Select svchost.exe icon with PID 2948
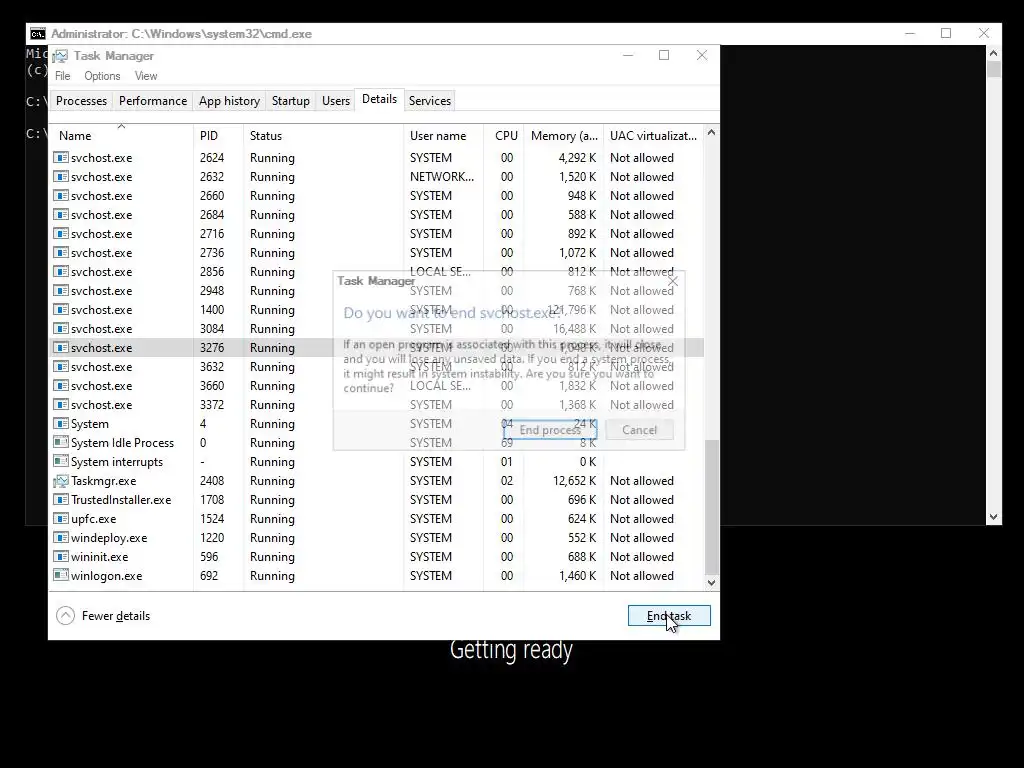 point(61,290)
